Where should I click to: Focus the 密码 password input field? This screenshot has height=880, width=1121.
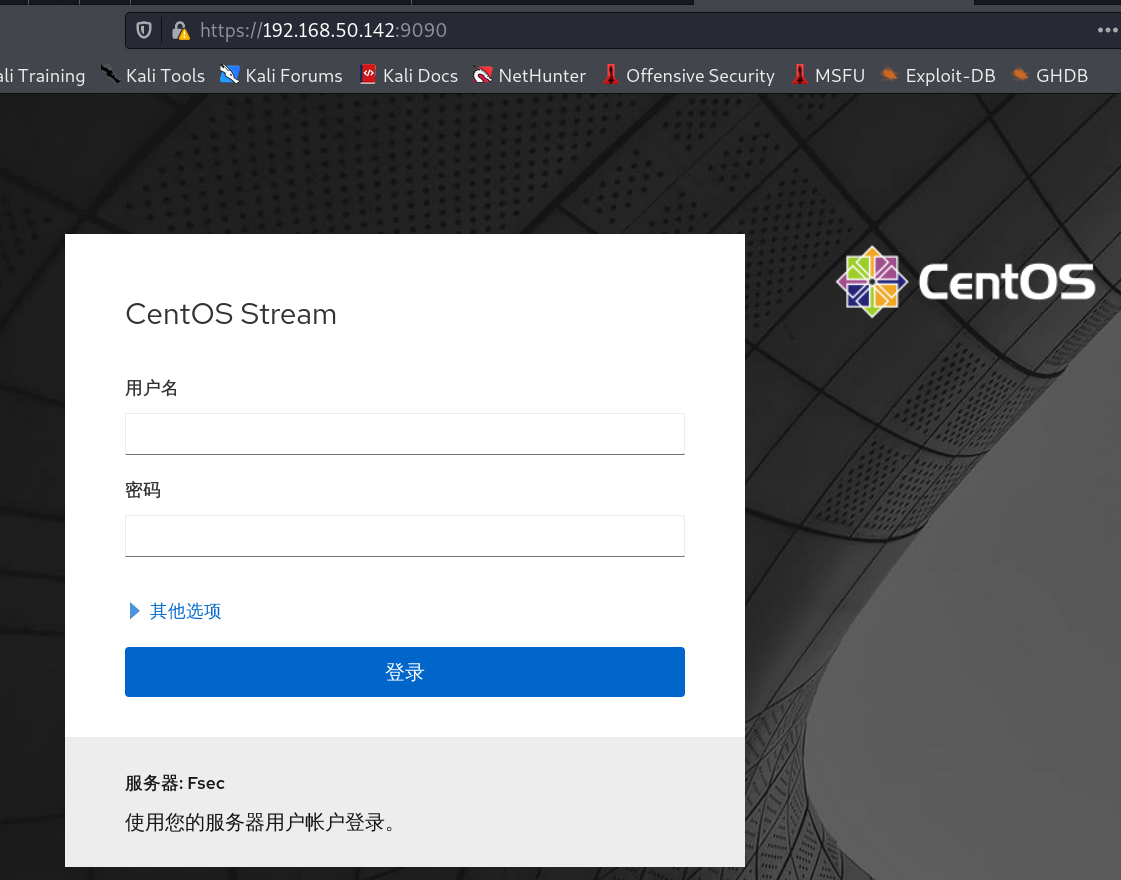click(405, 536)
